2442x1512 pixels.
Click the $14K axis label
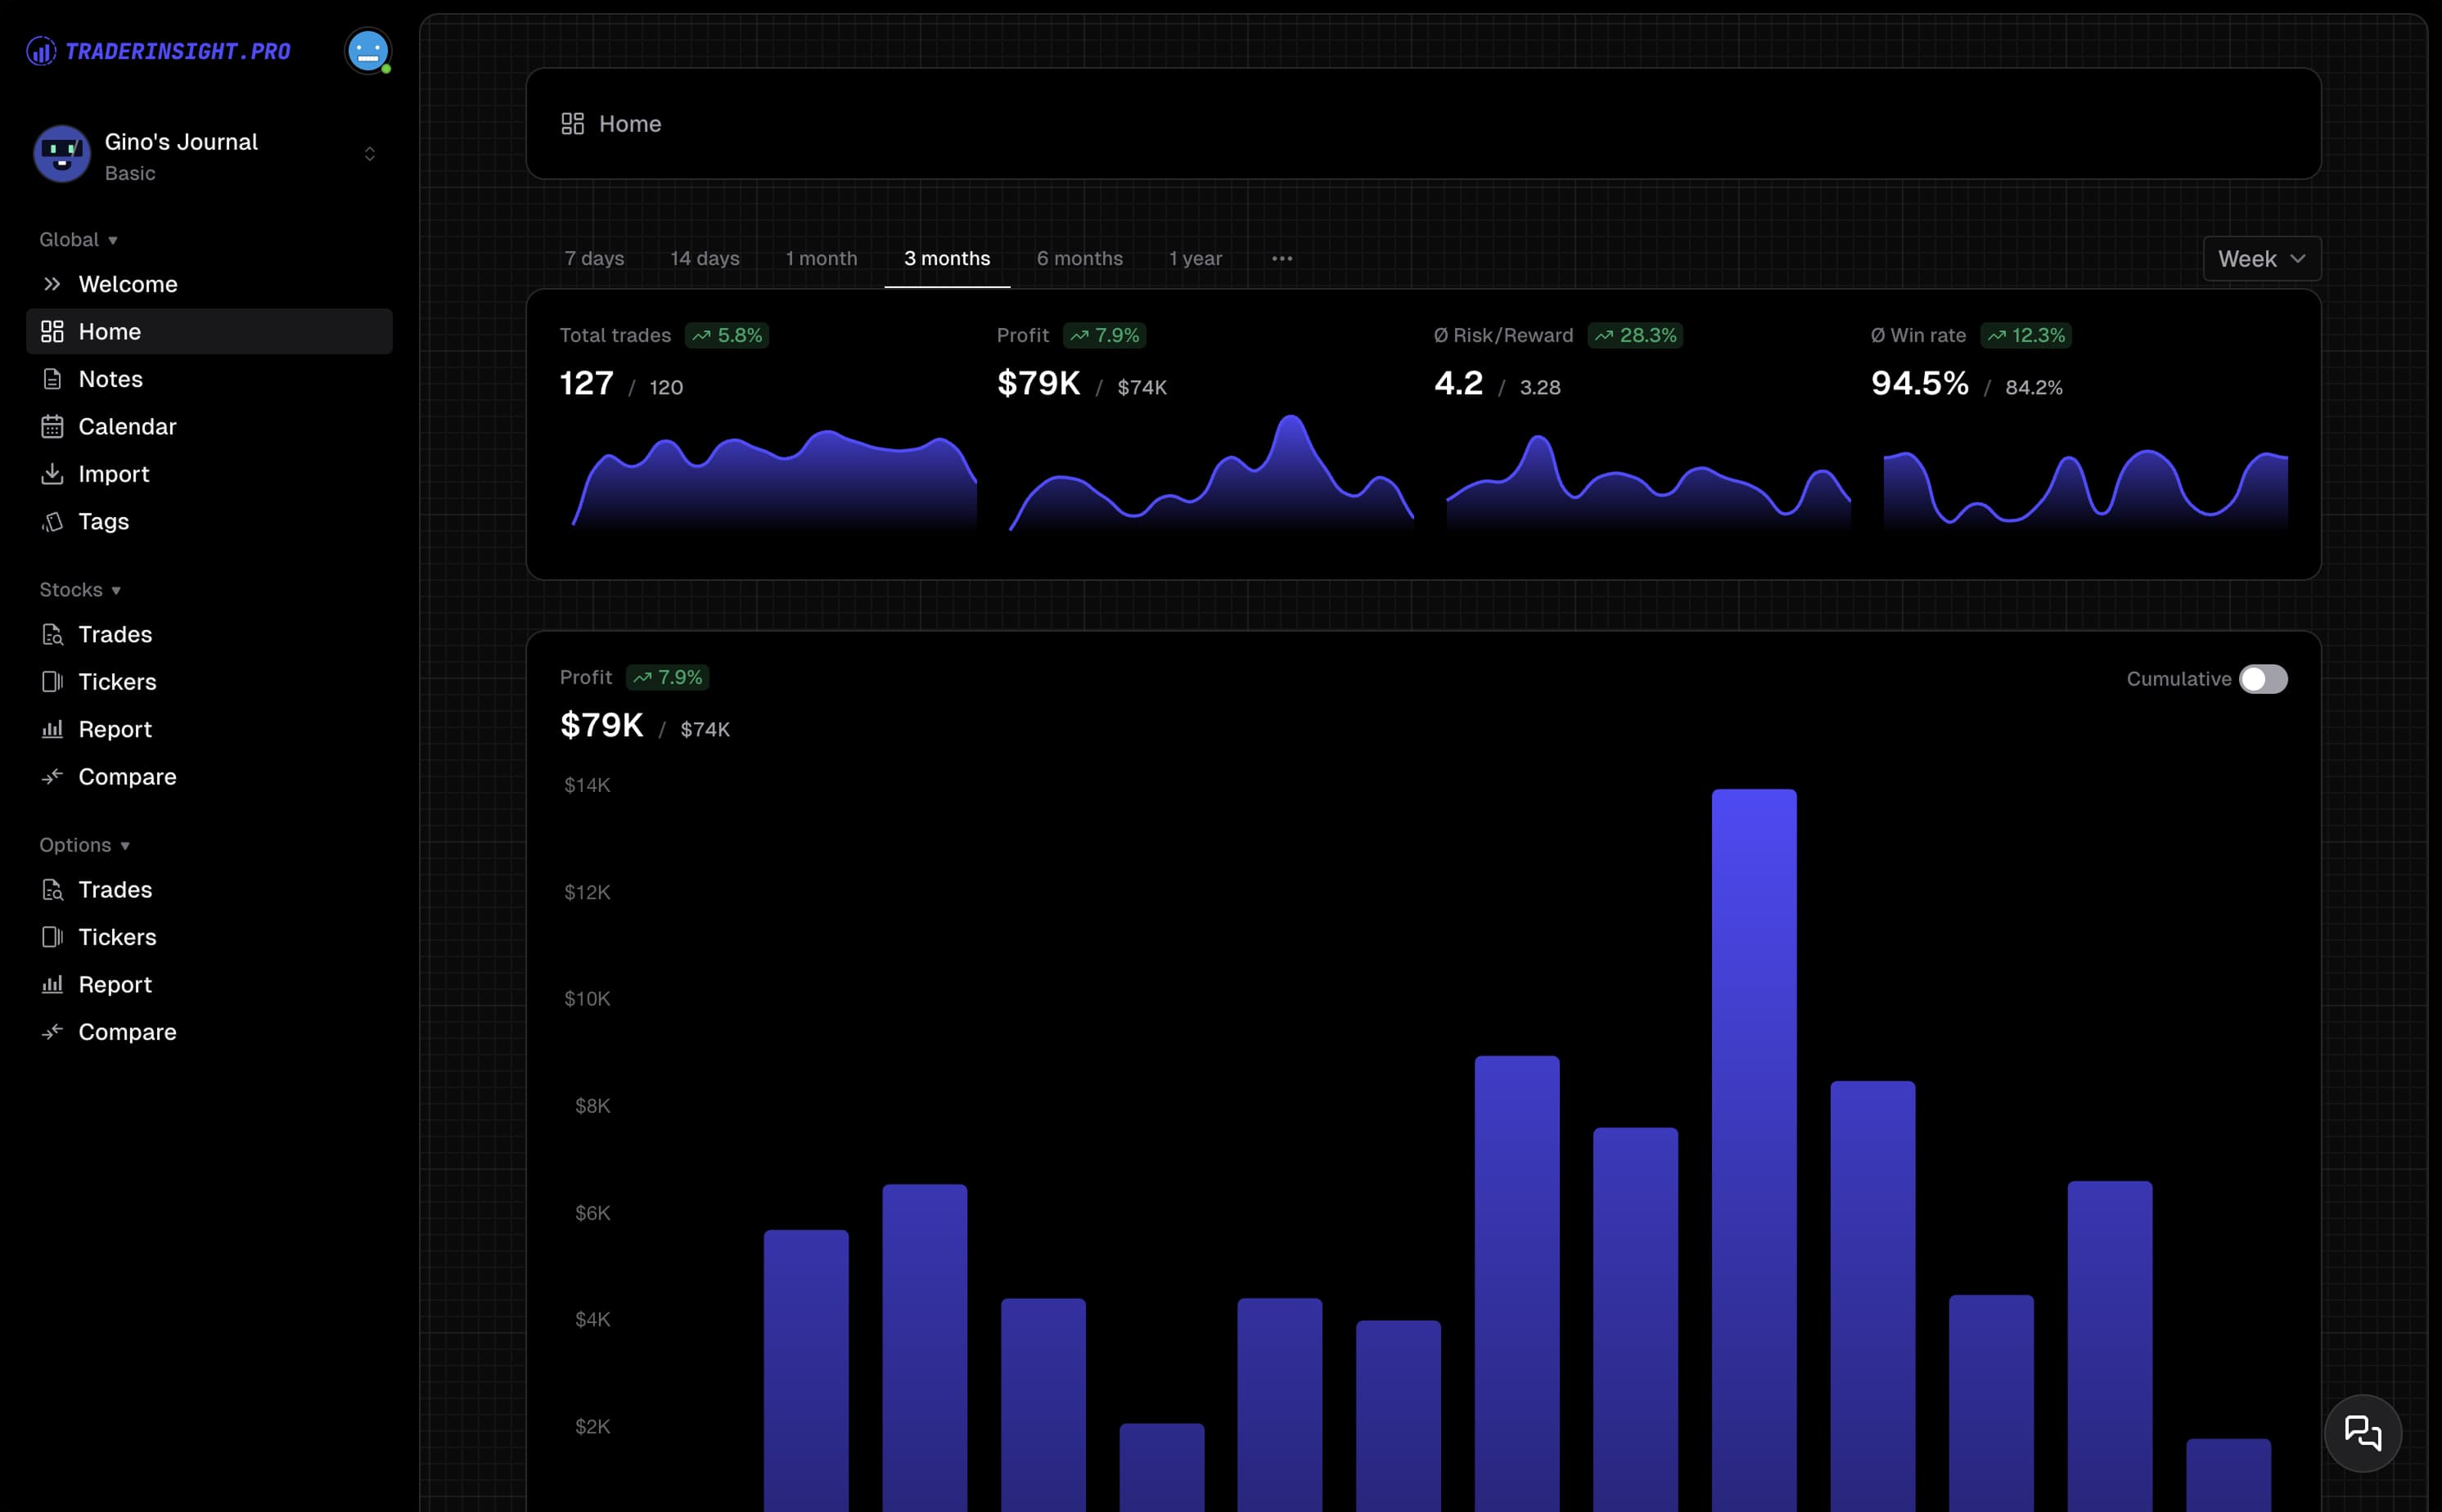click(587, 785)
